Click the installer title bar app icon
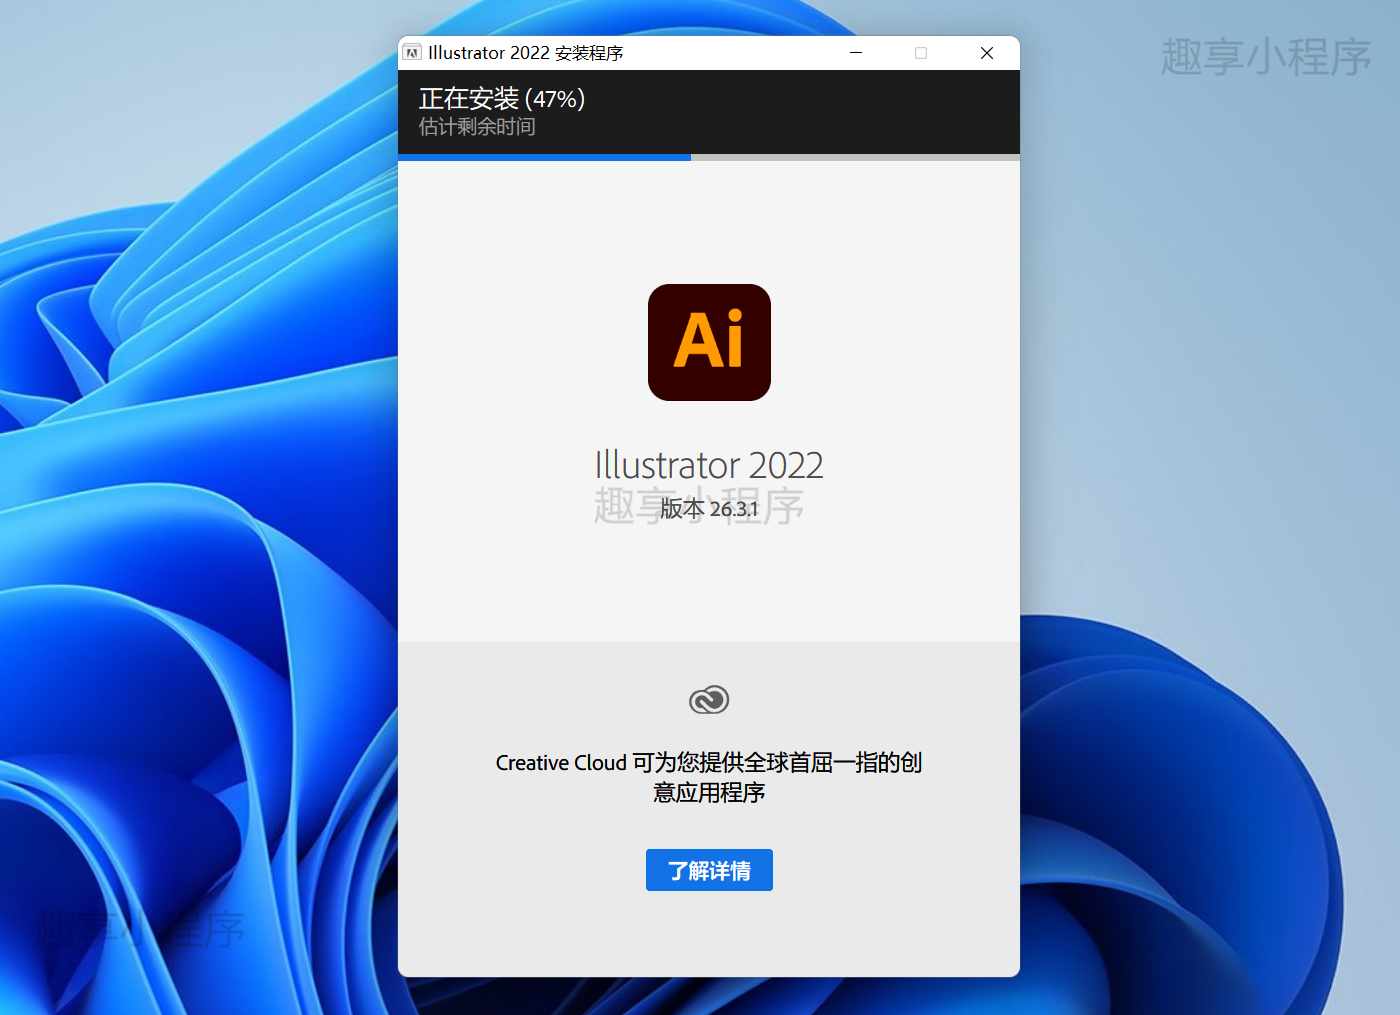 [412, 53]
